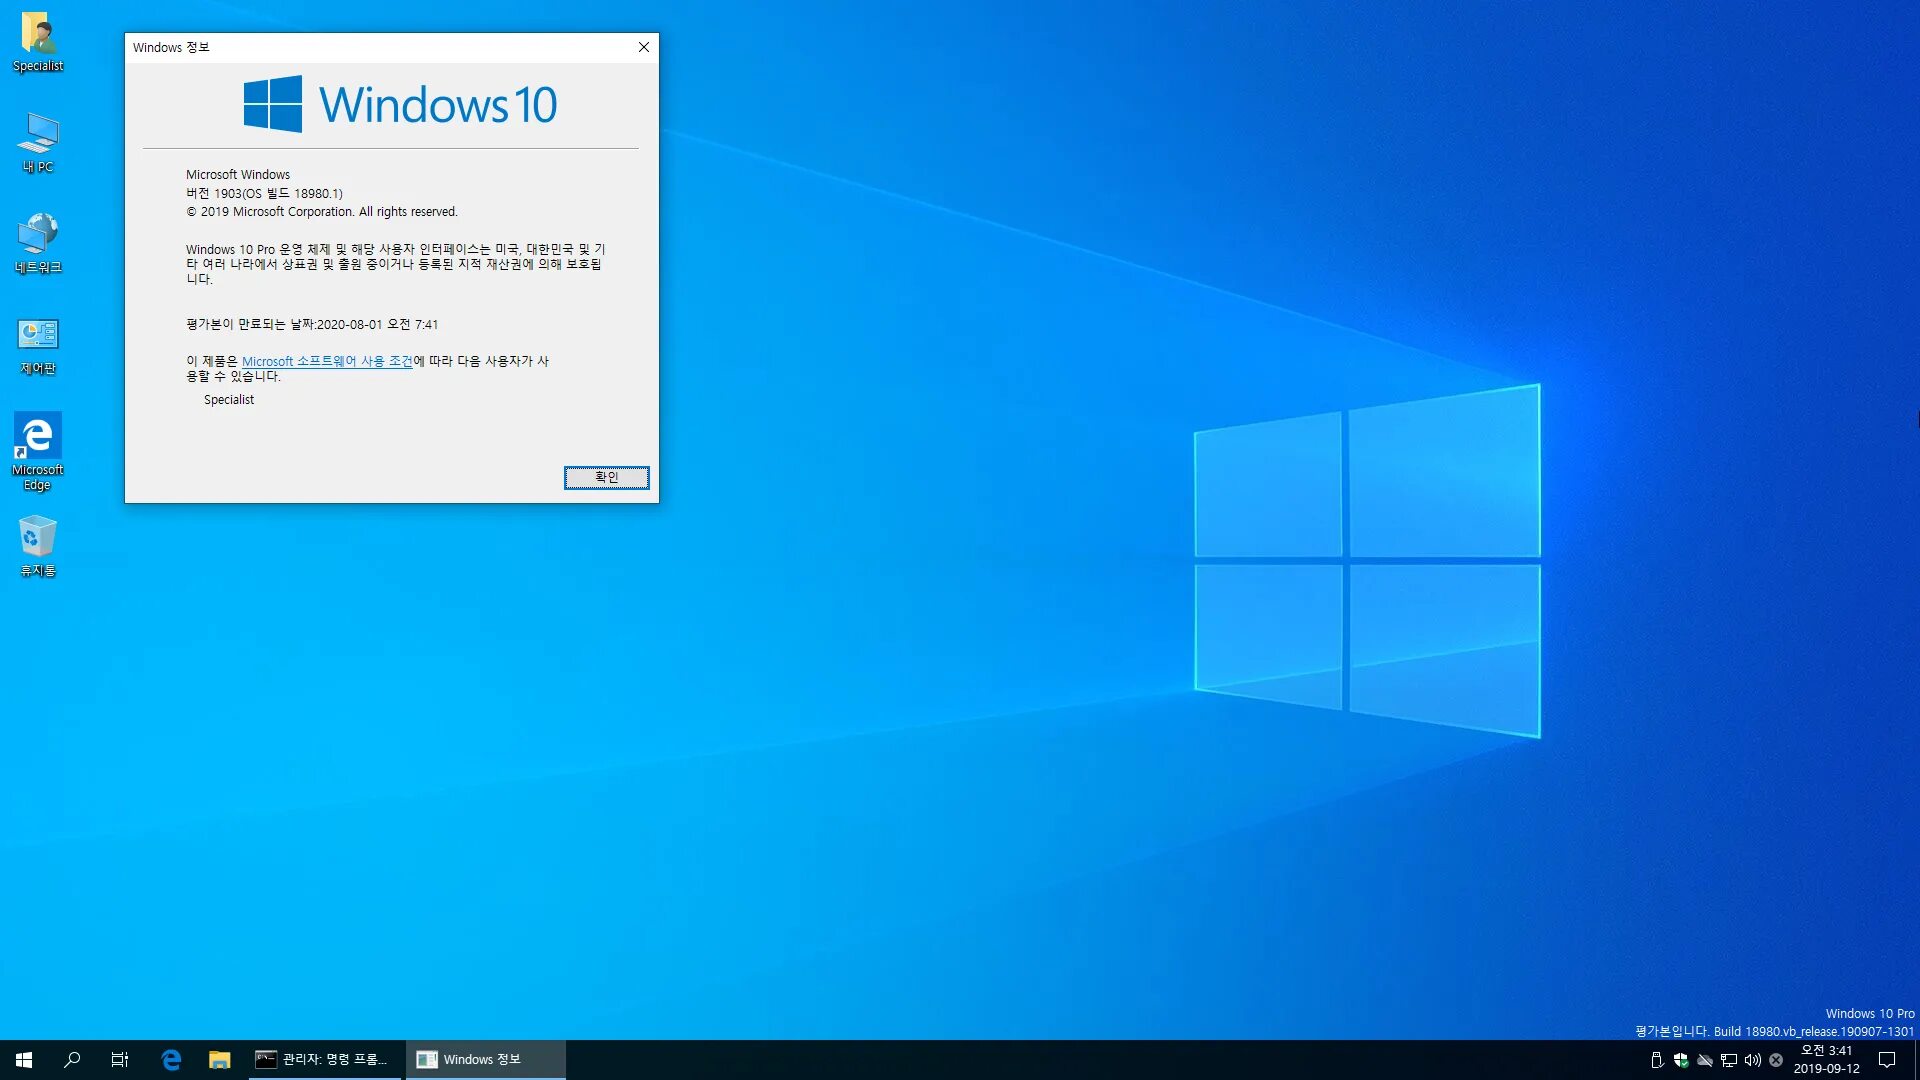Viewport: 1920px width, 1080px height.
Task: Open the Microsoft software license terms link
Action: [327, 361]
